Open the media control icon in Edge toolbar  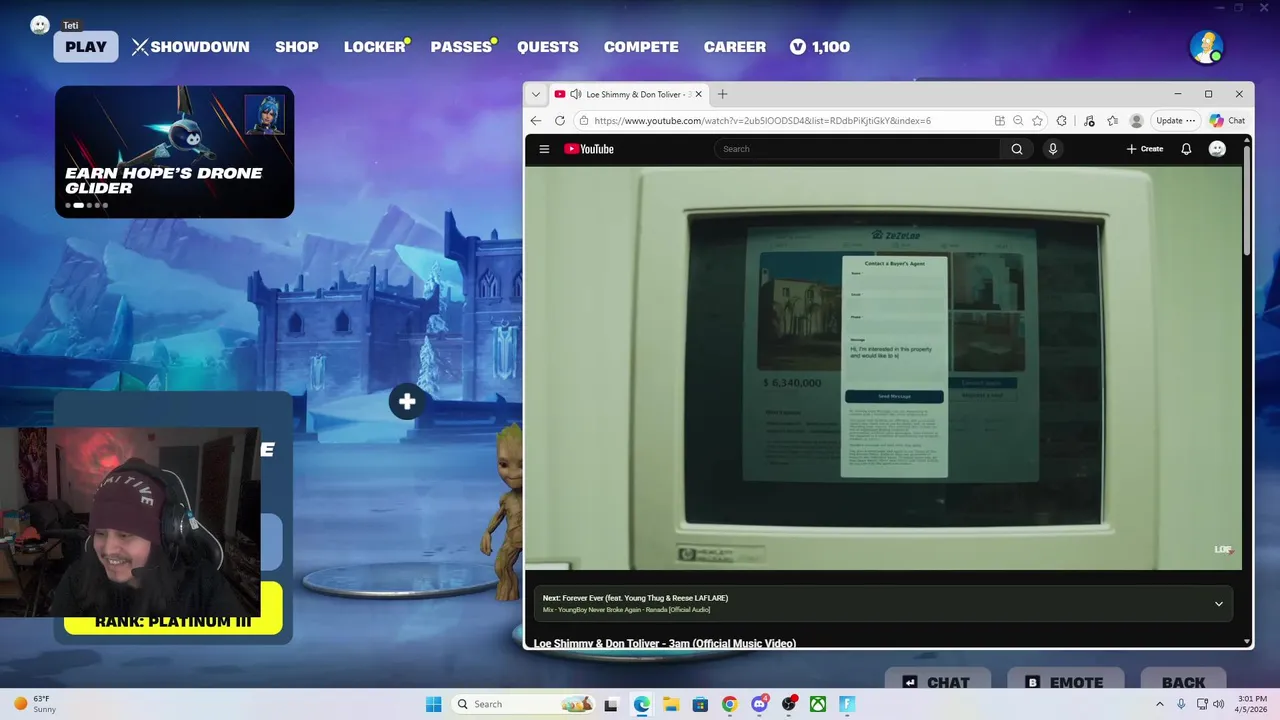coord(1089,121)
